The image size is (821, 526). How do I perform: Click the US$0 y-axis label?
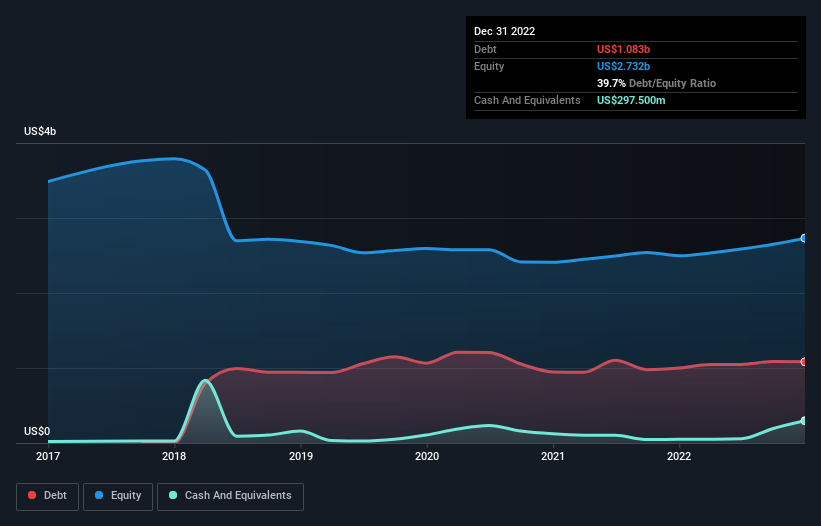(x=37, y=431)
